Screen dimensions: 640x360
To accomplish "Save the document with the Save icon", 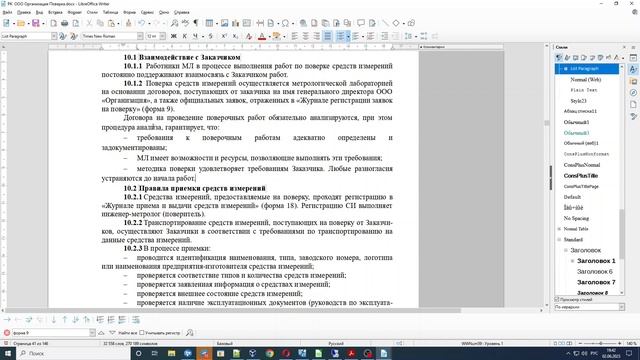I will (x=36, y=23).
